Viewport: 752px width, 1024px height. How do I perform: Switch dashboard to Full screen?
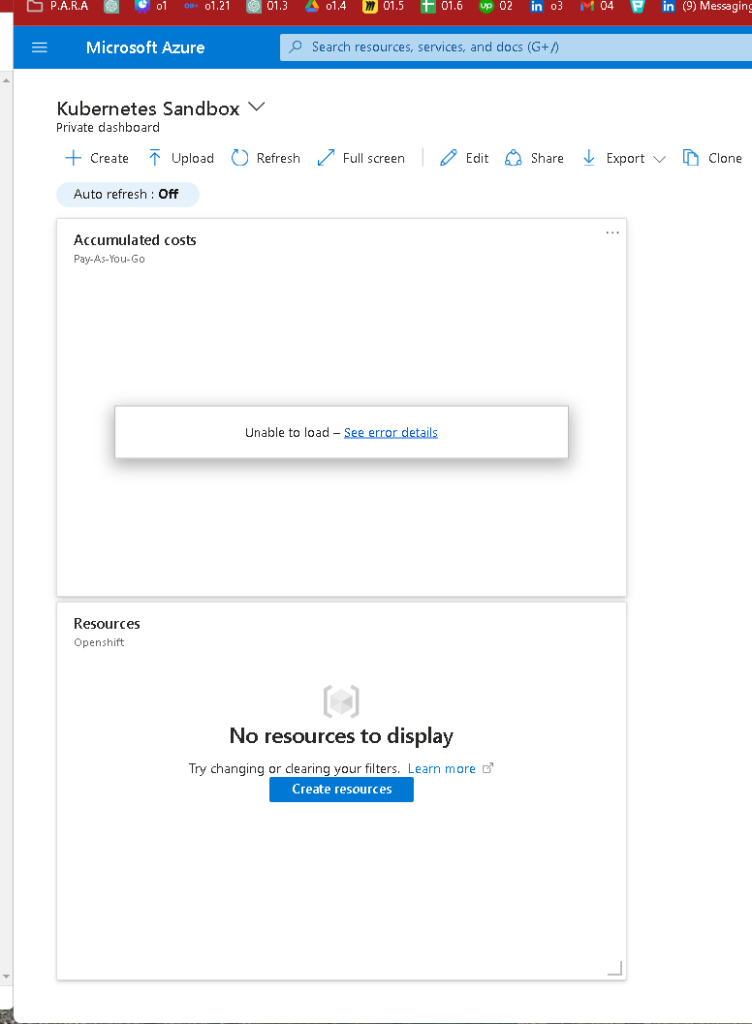[361, 158]
